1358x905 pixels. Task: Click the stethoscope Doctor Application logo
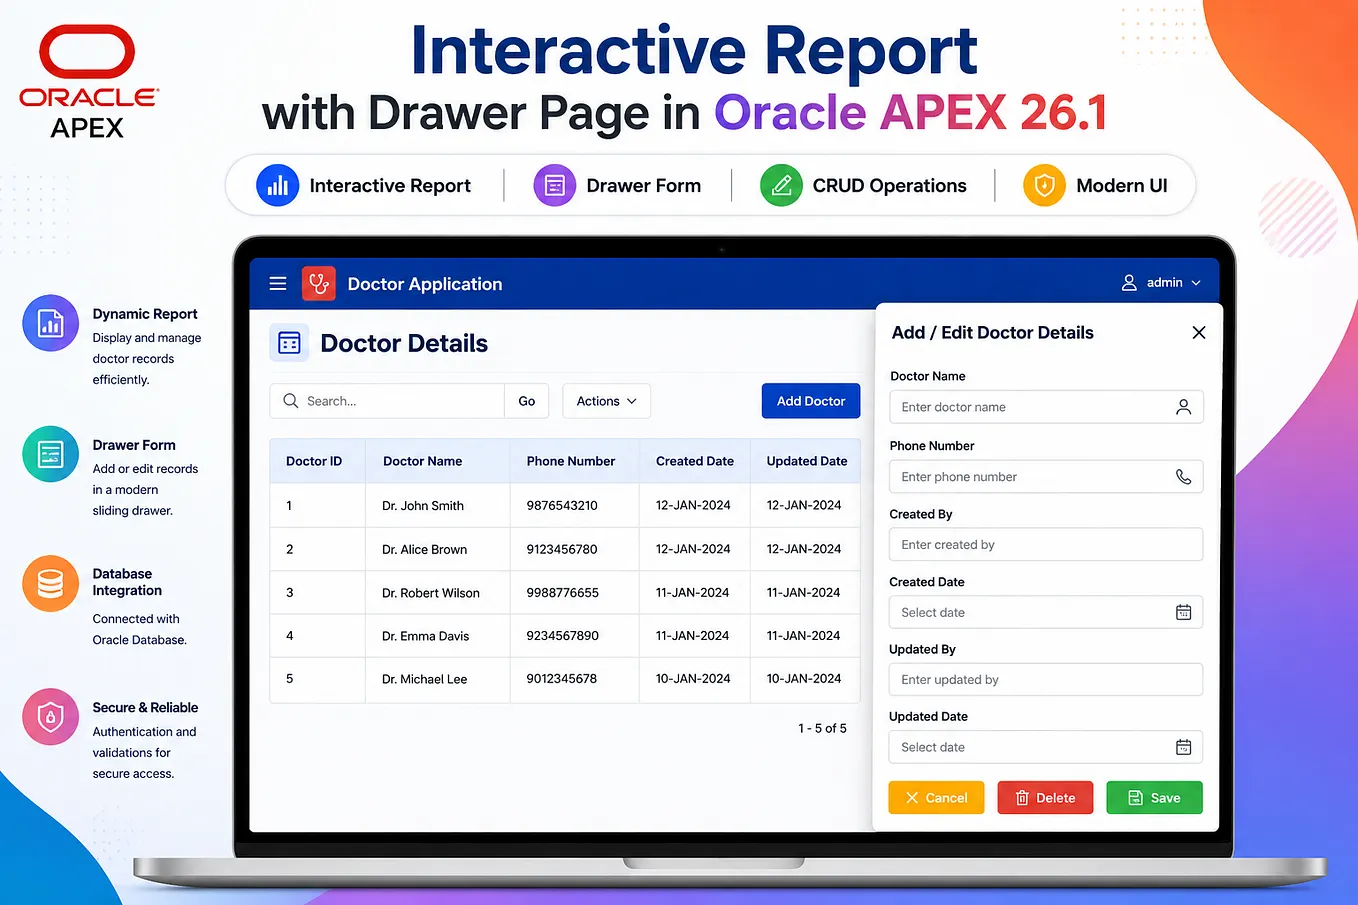(x=319, y=284)
